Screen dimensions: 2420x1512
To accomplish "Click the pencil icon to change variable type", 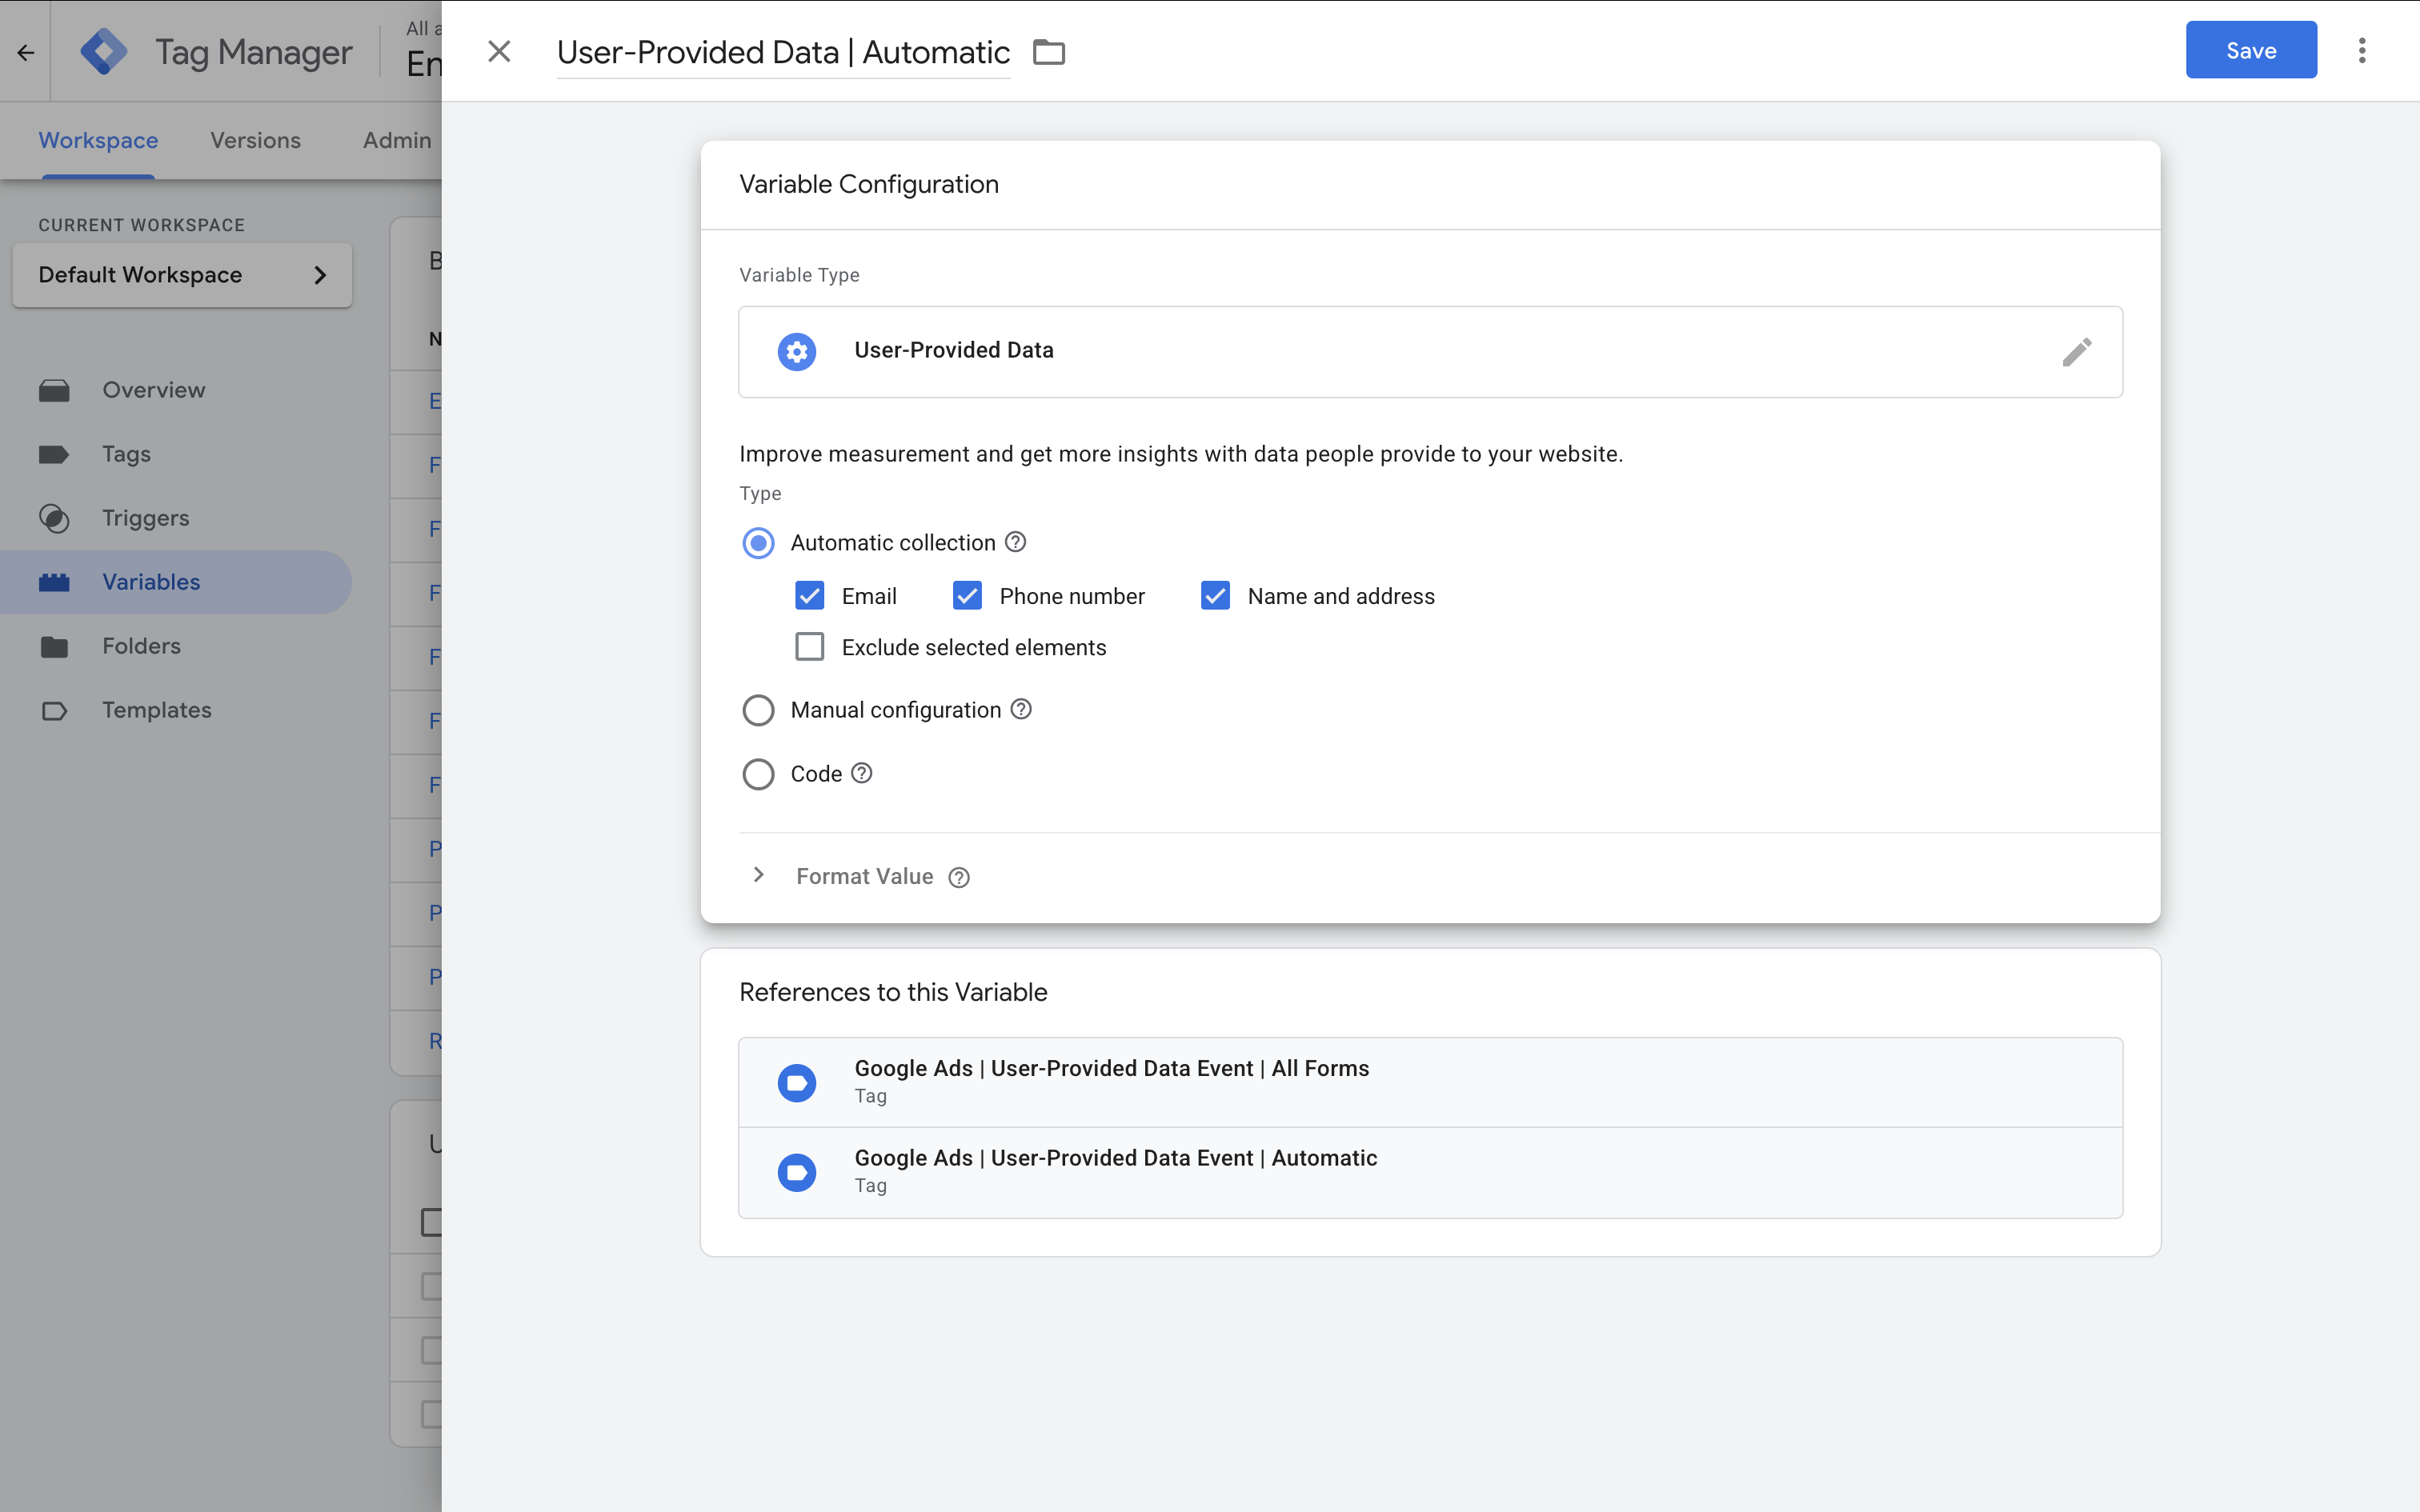I will click(2077, 351).
